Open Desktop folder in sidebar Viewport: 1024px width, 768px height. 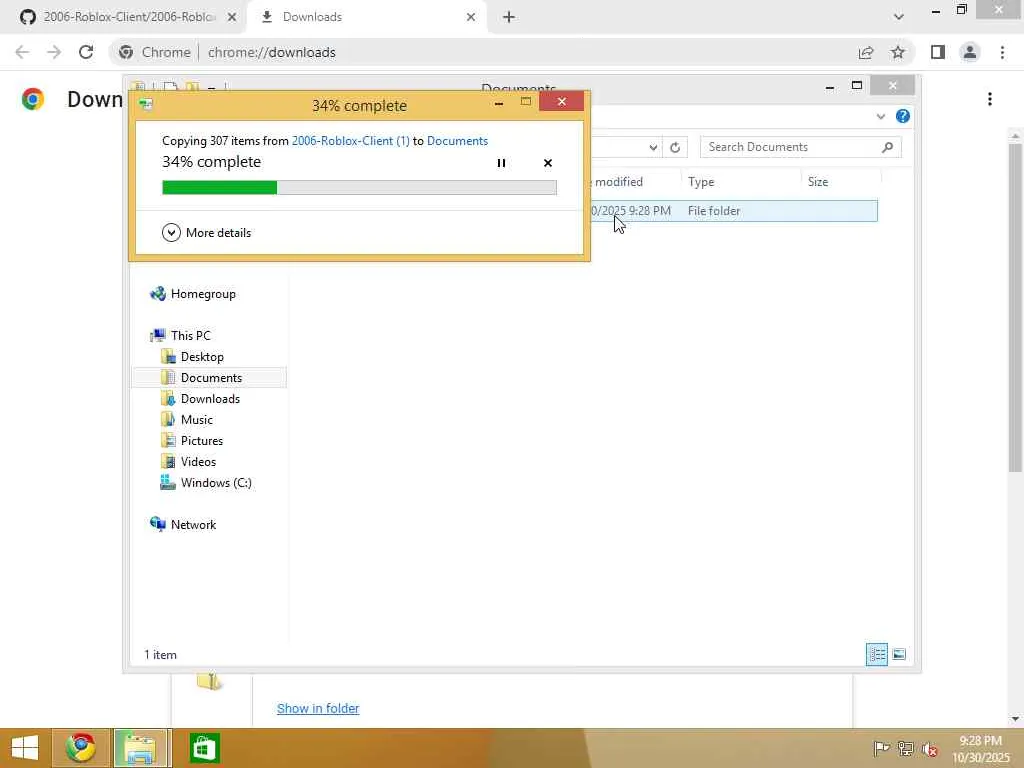202,357
